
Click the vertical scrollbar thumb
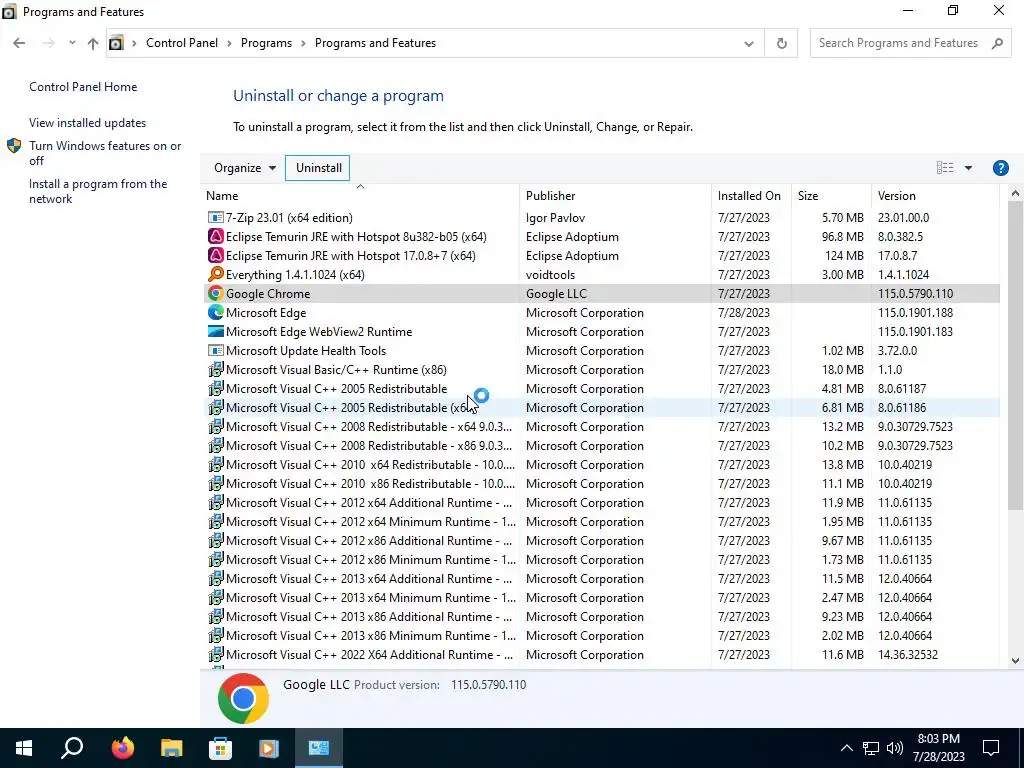pos(1015,356)
